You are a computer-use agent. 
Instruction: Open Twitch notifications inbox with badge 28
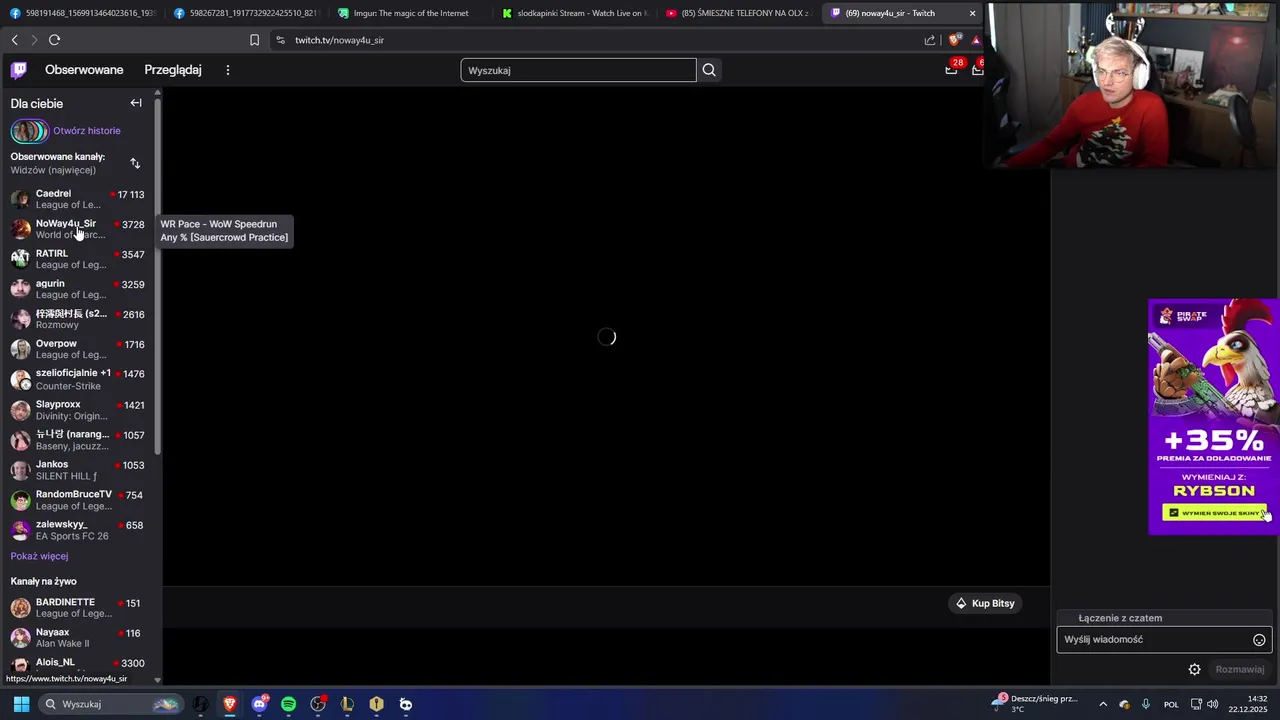click(951, 69)
